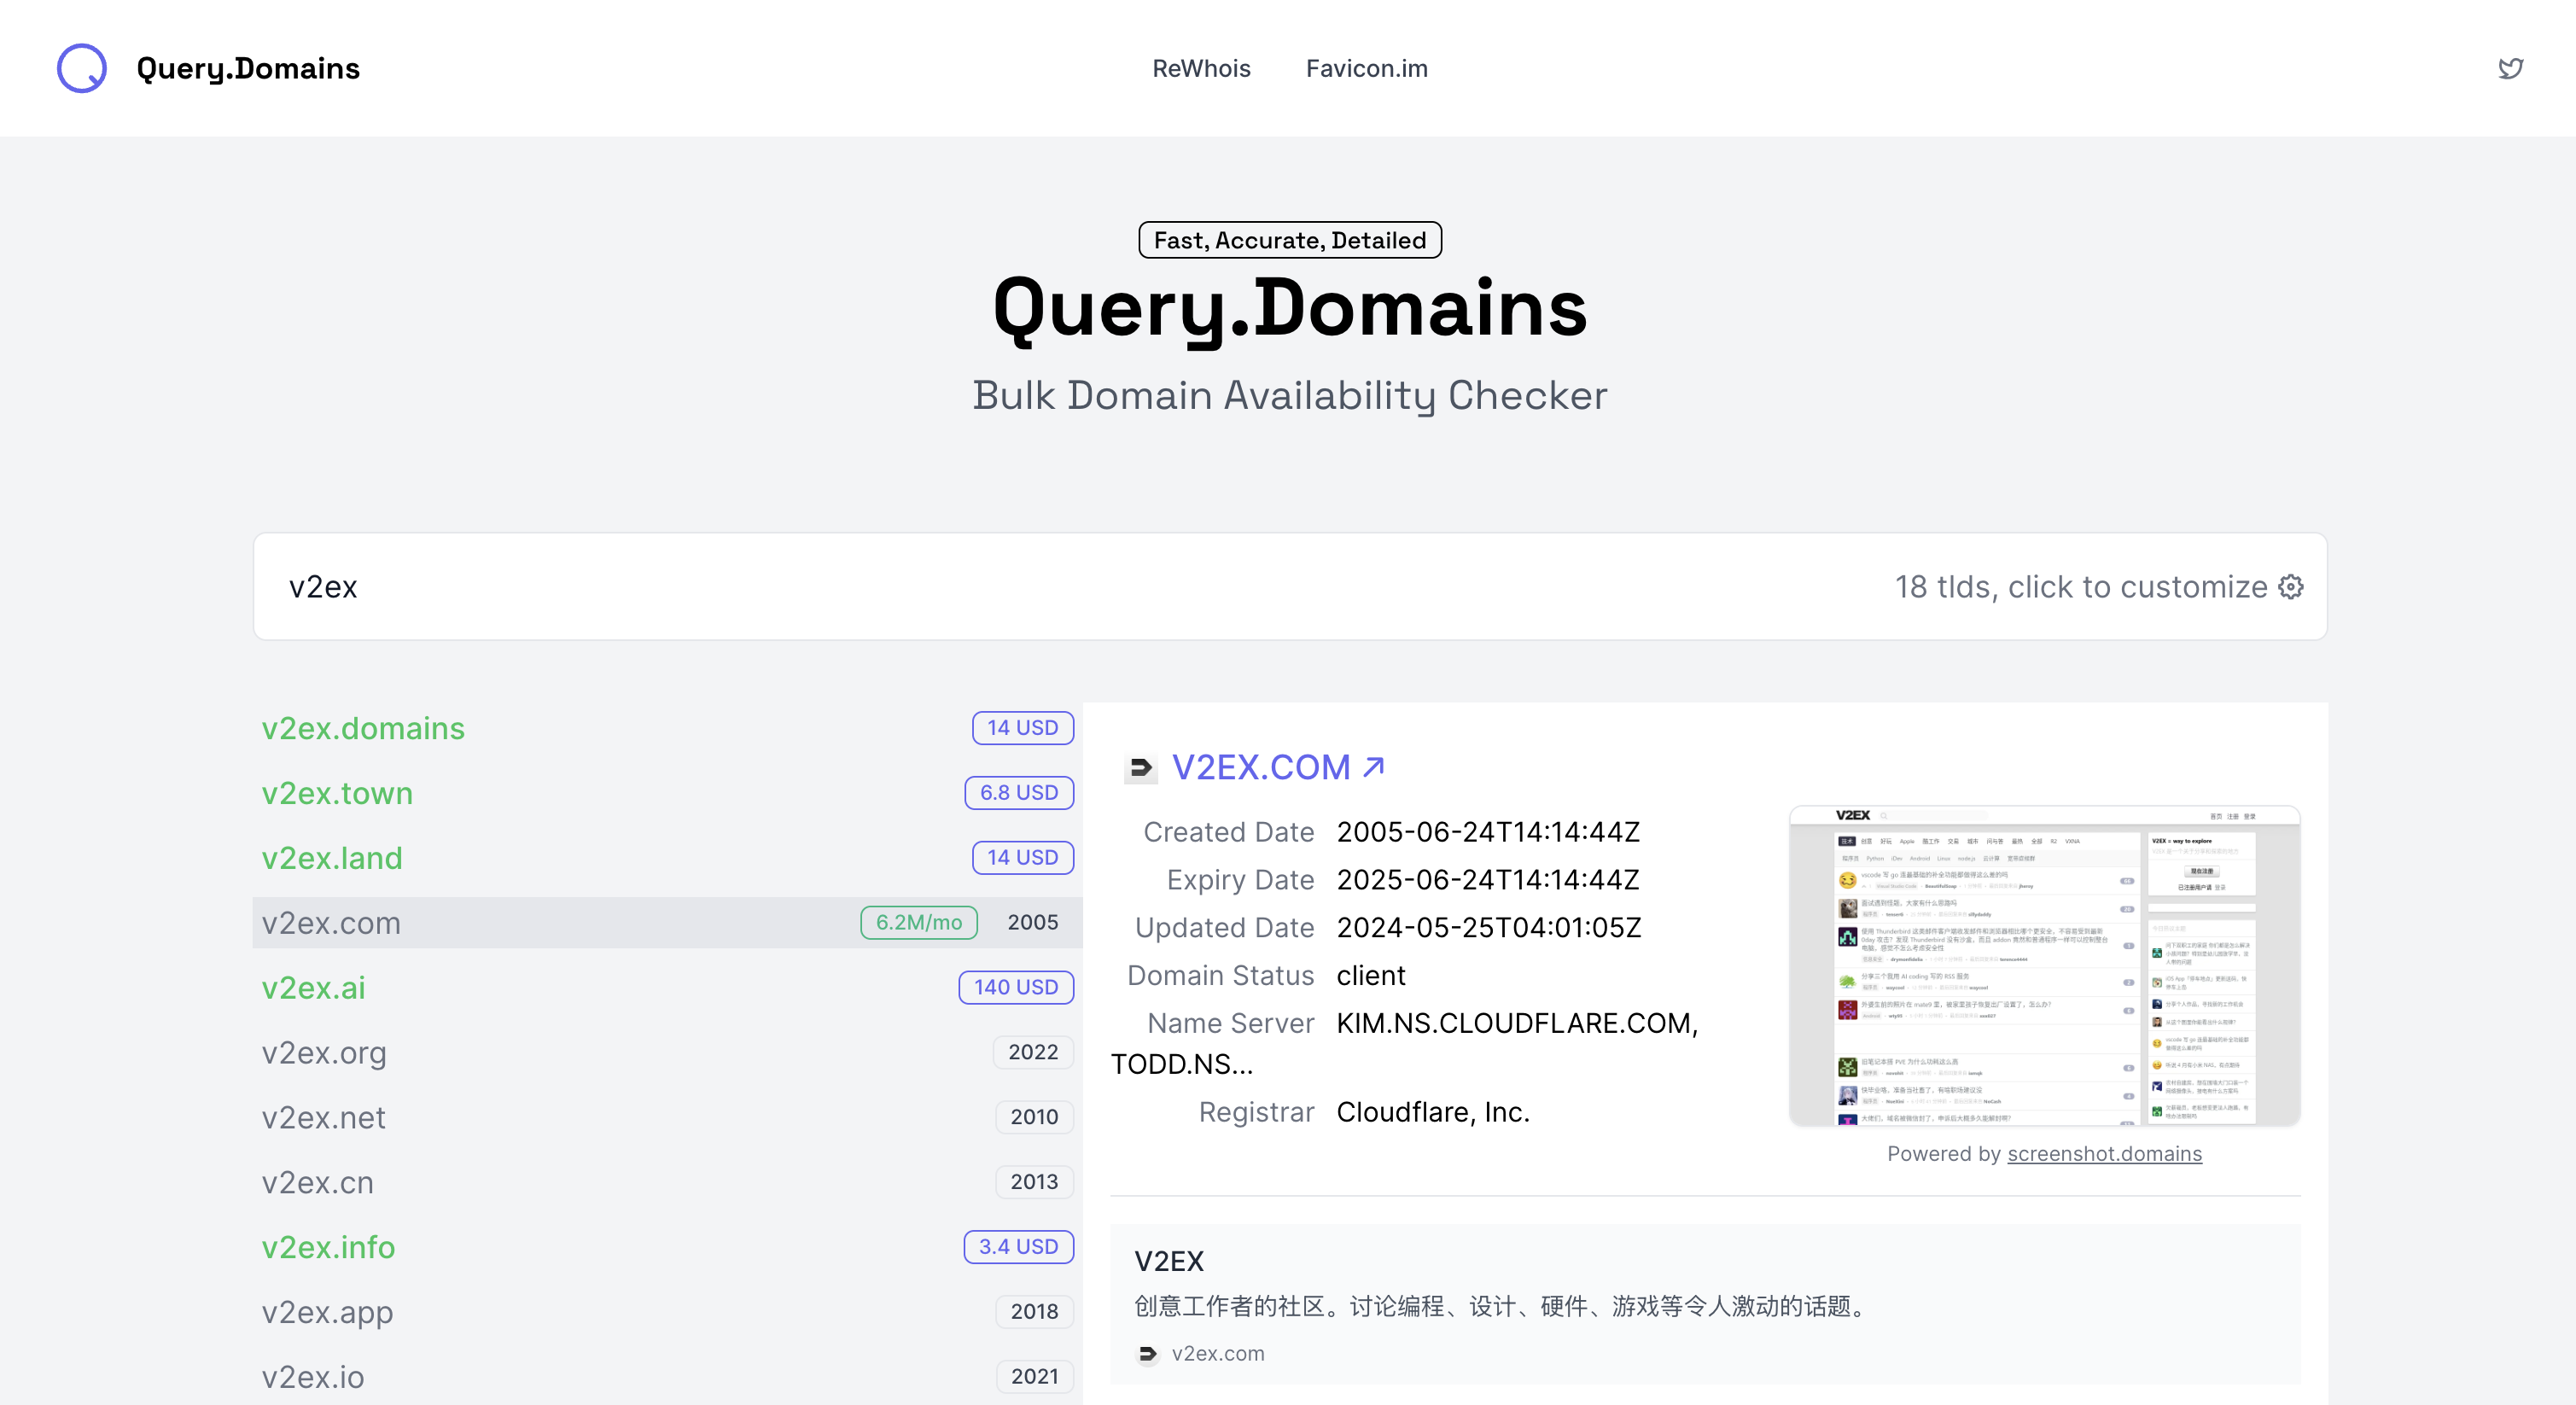Click the Expiry Date value 2025-06-24T14:14:44Z

coord(1488,881)
